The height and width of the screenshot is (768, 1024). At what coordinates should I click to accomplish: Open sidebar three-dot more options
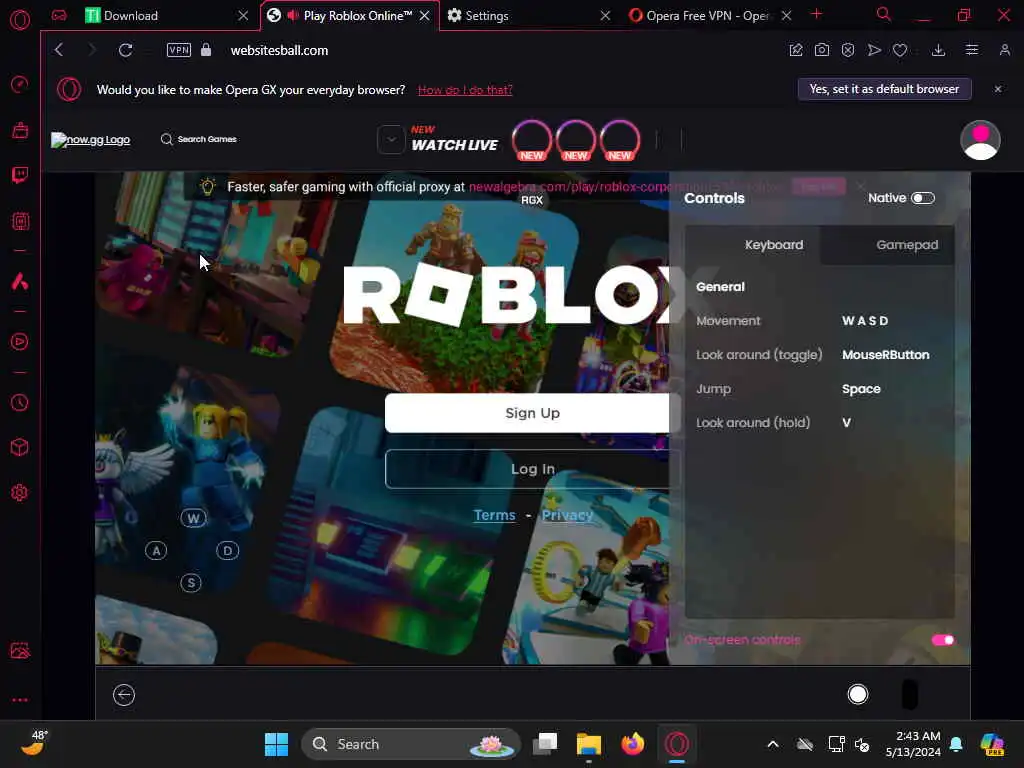[x=20, y=699]
